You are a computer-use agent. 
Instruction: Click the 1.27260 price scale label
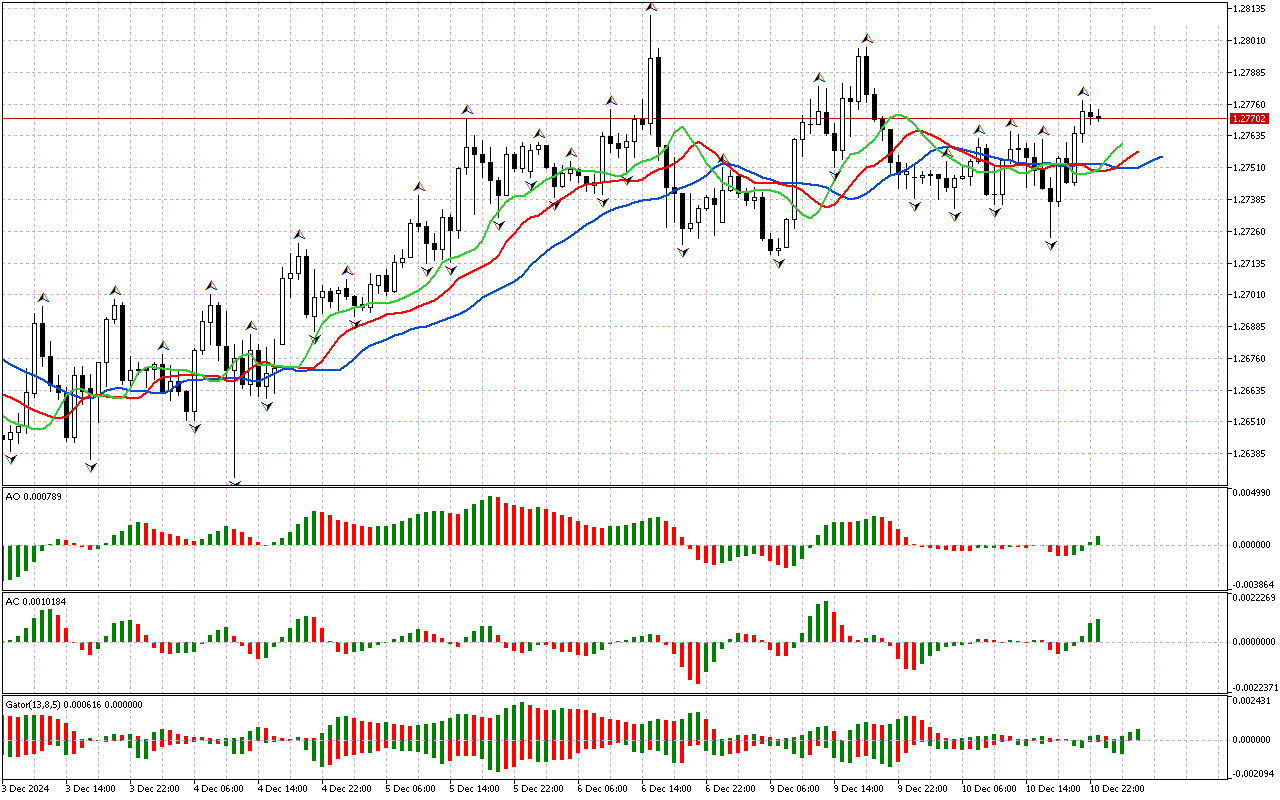coord(1250,231)
